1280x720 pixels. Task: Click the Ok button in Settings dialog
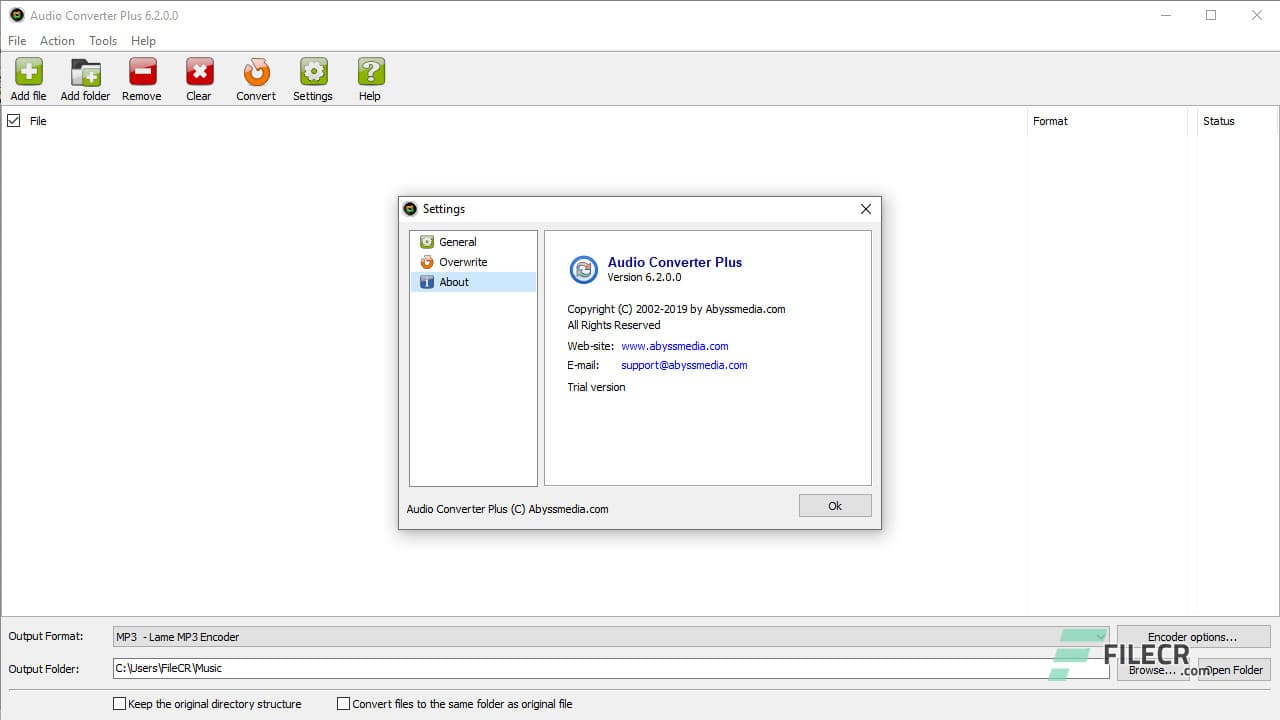834,505
